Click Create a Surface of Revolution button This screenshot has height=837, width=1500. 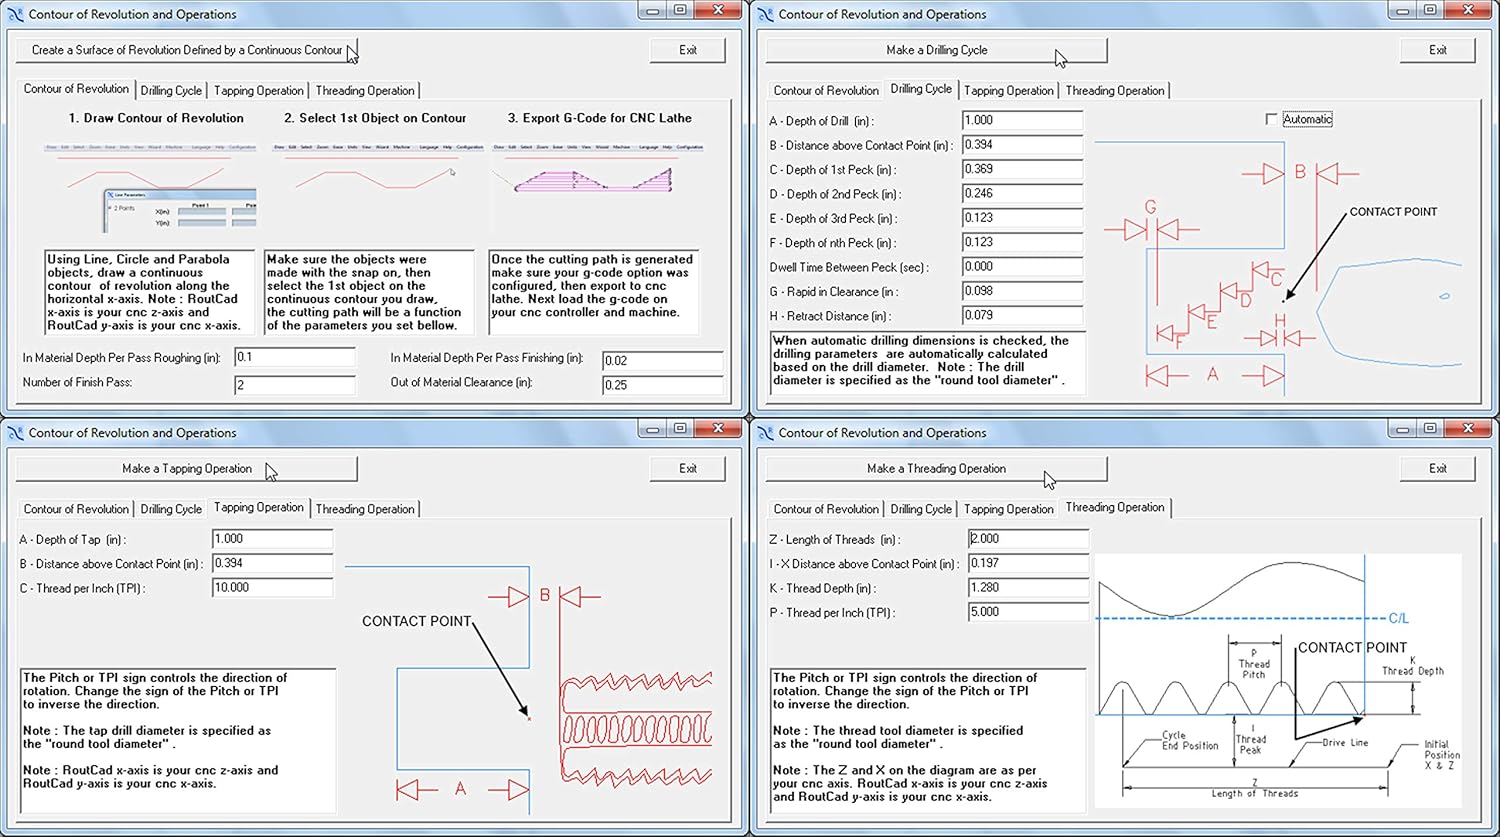[187, 50]
